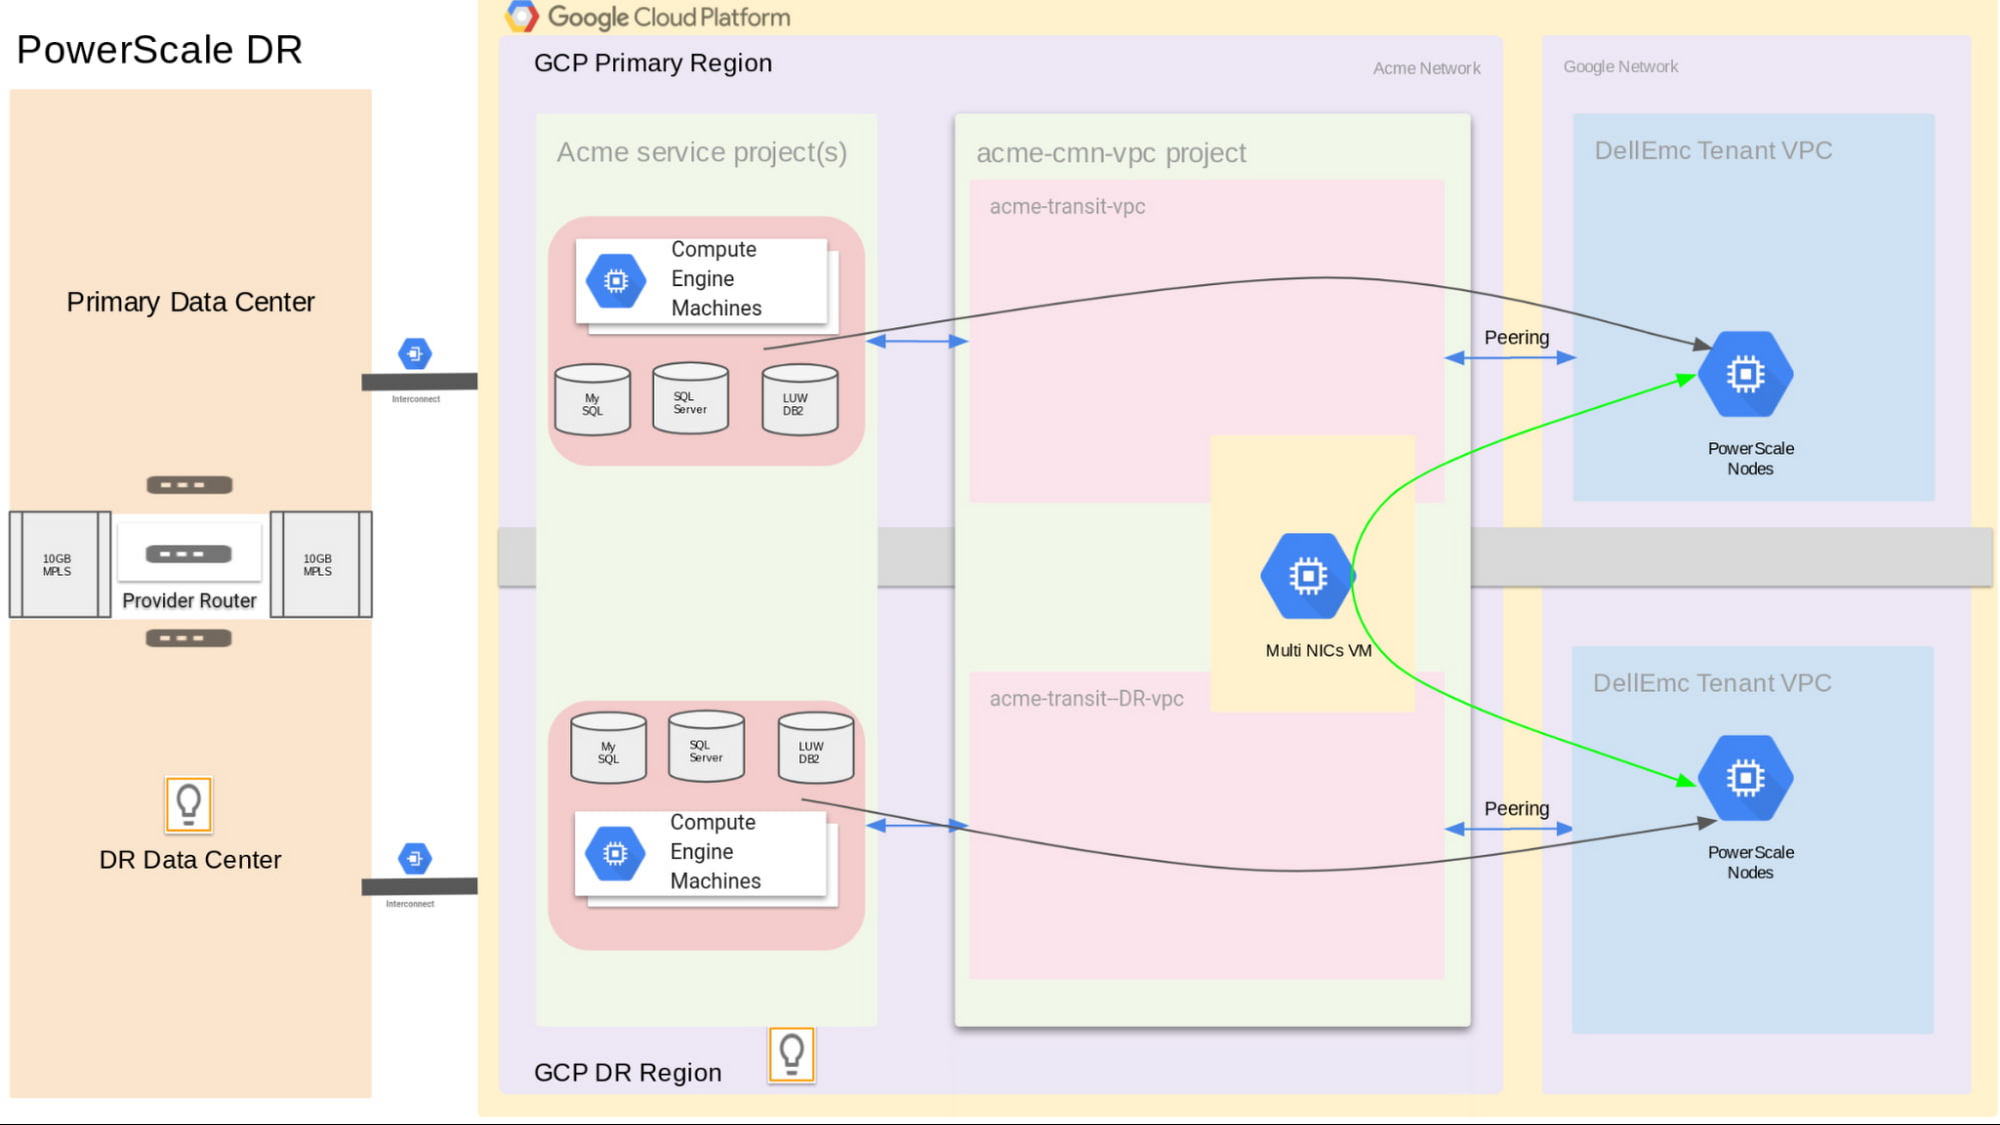The image size is (2000, 1125).
Task: Click the Primary Data Center label
Action: point(190,302)
